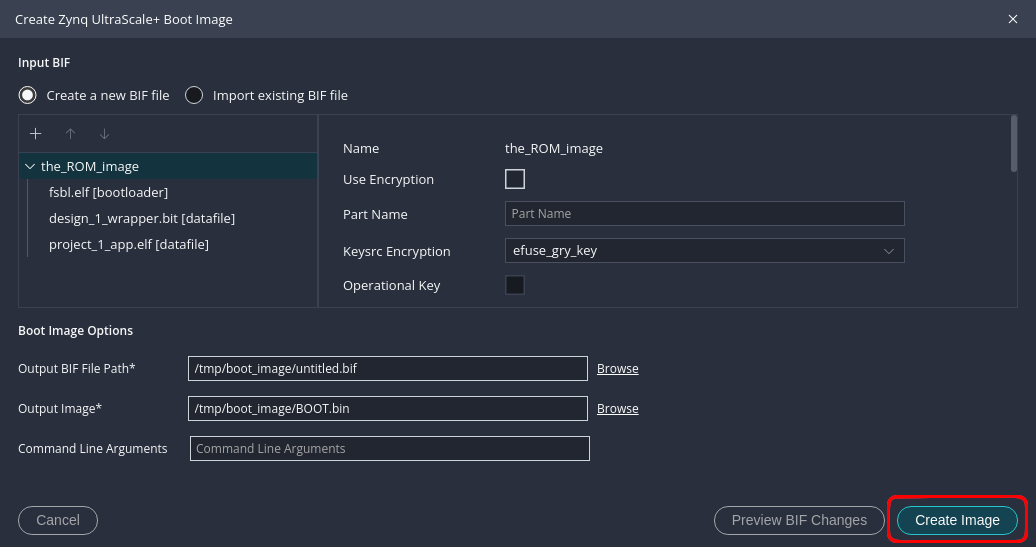Screen dimensions: 1036x547
Task: Click into the Part Name field
Action: point(704,214)
